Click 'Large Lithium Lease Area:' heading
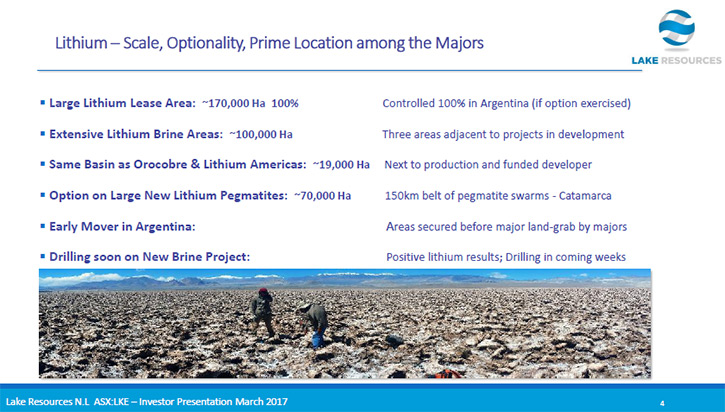This screenshot has width=725, height=412. [123, 103]
